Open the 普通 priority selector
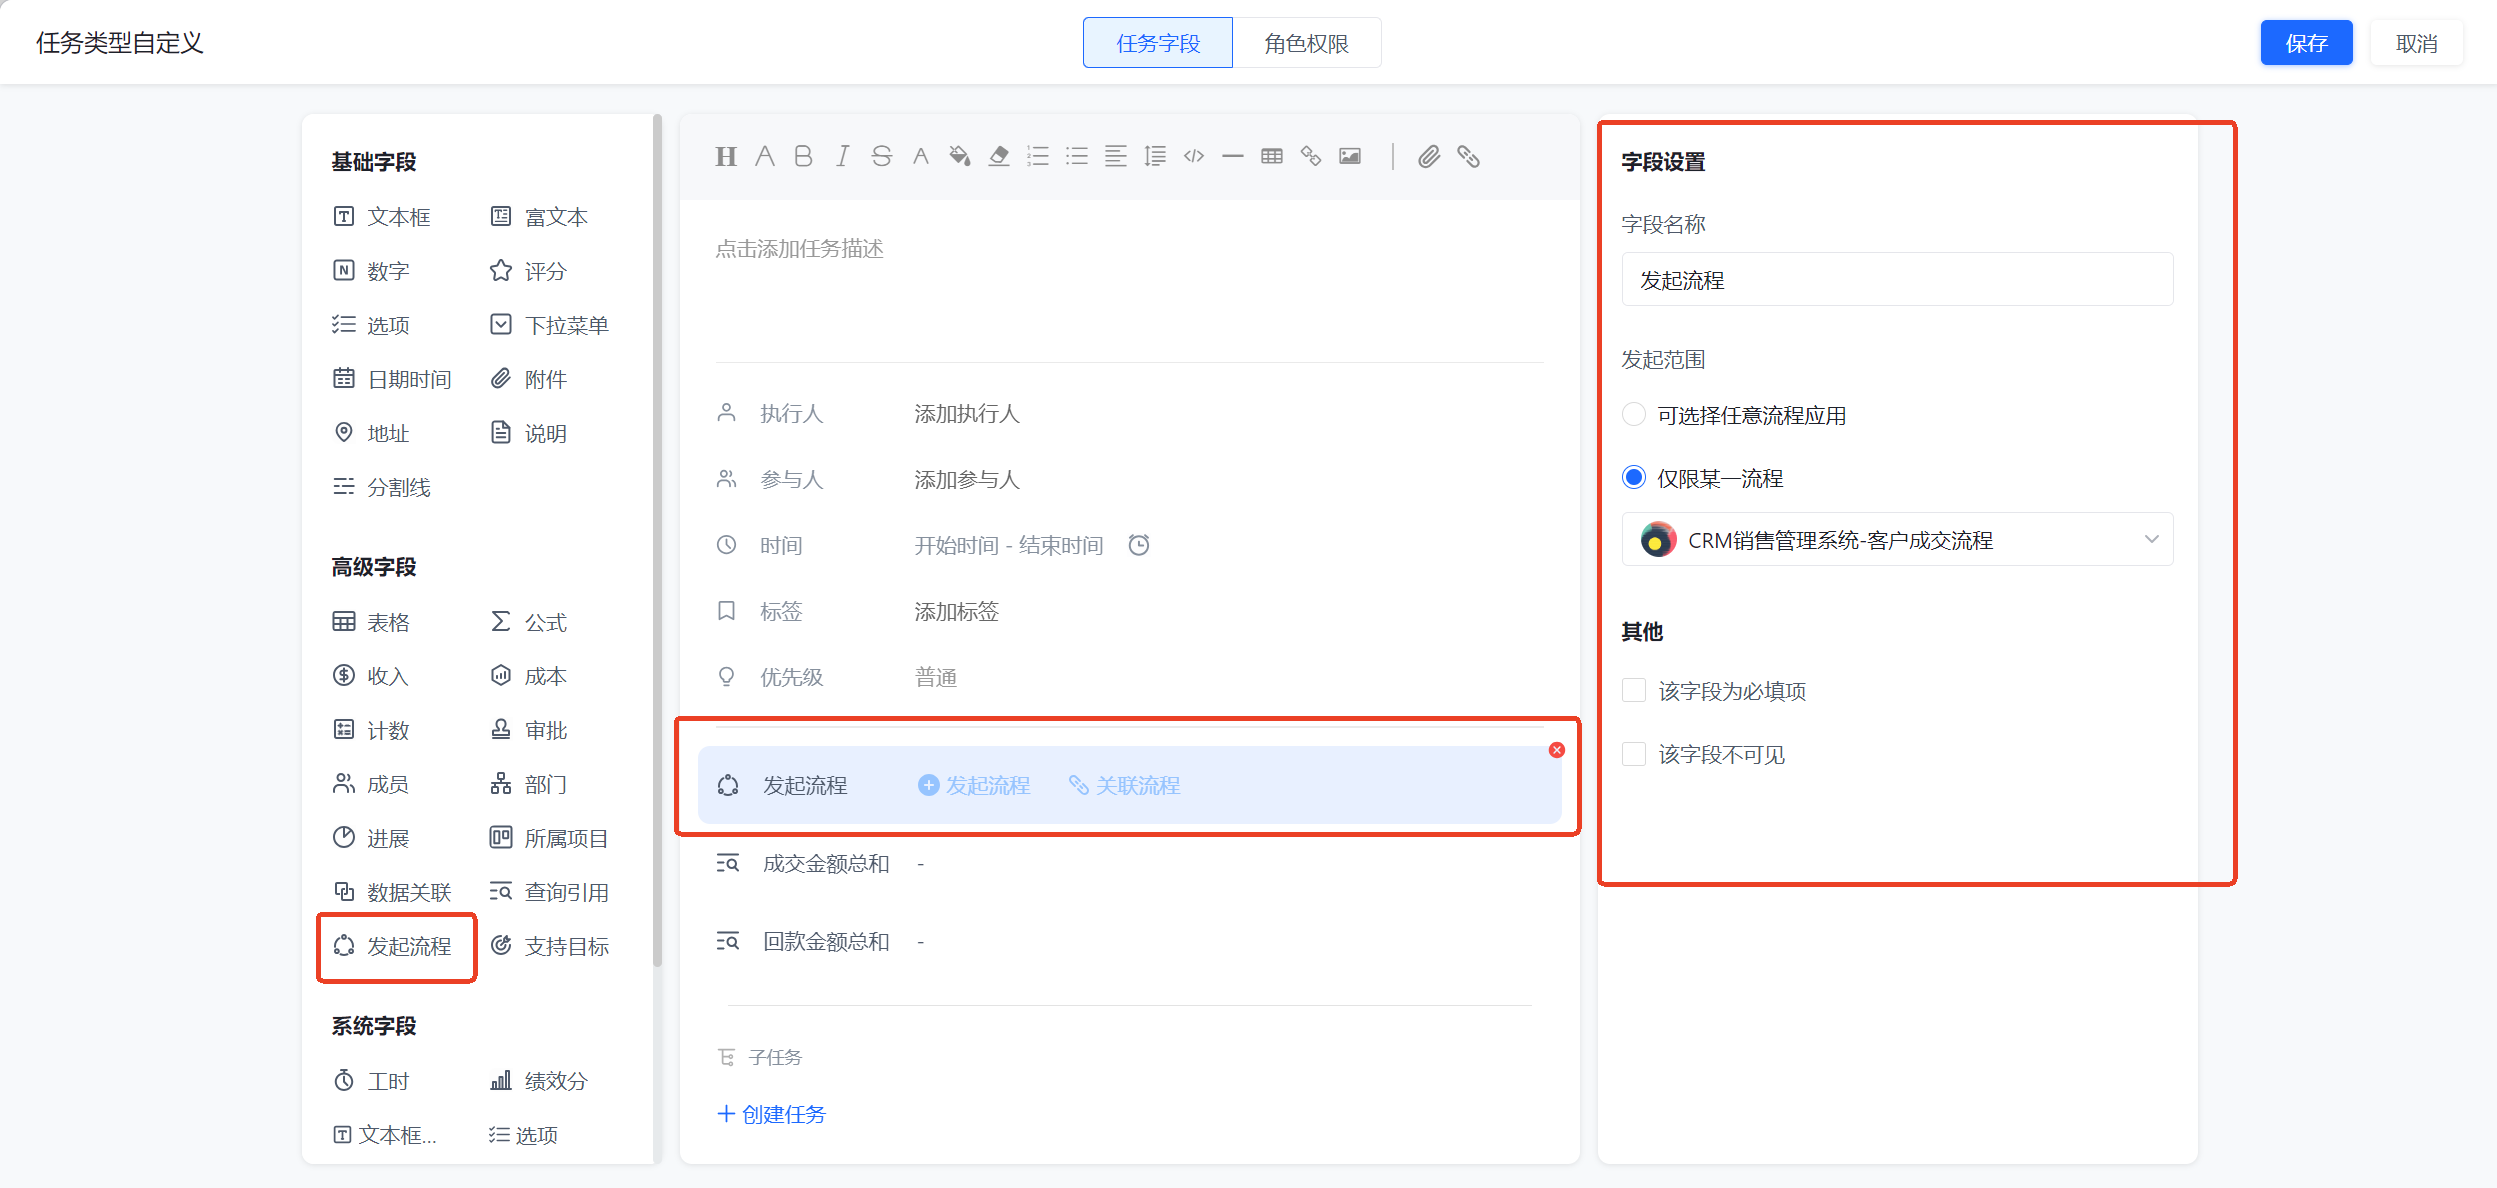The height and width of the screenshot is (1188, 2497). [x=935, y=678]
